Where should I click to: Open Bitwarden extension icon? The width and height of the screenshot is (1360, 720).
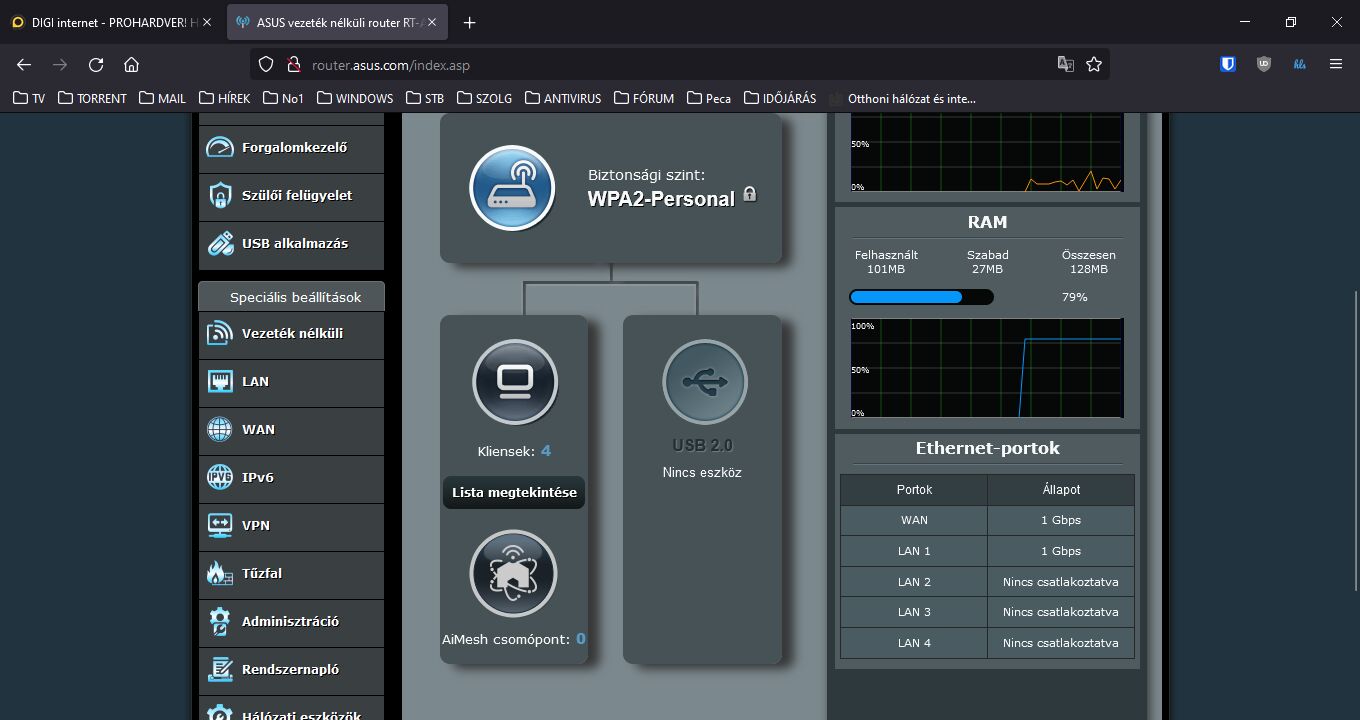pos(1228,64)
